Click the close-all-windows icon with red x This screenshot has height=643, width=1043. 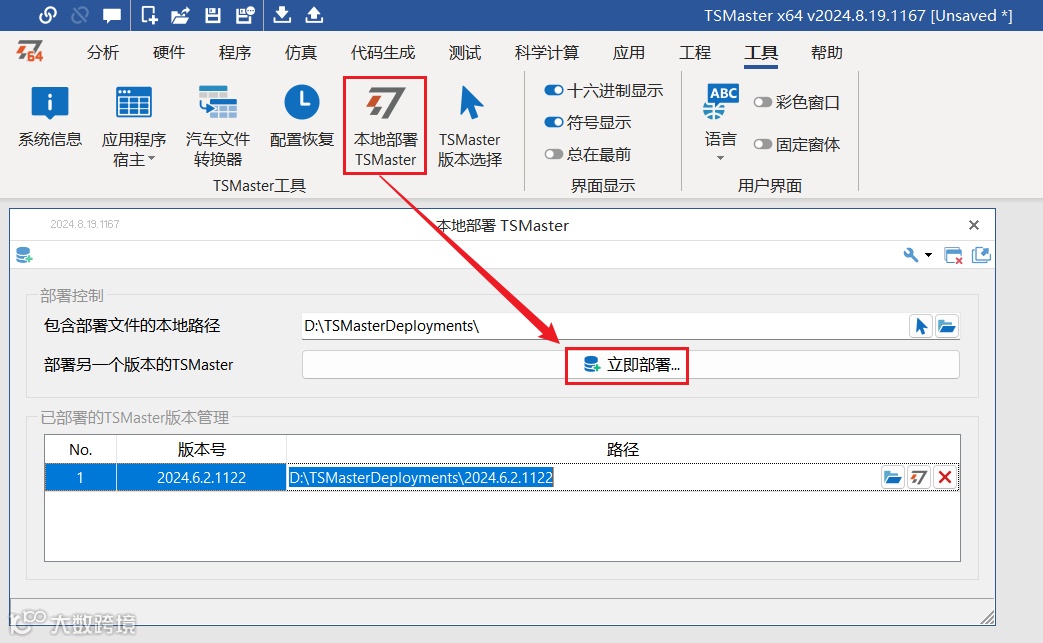(953, 255)
